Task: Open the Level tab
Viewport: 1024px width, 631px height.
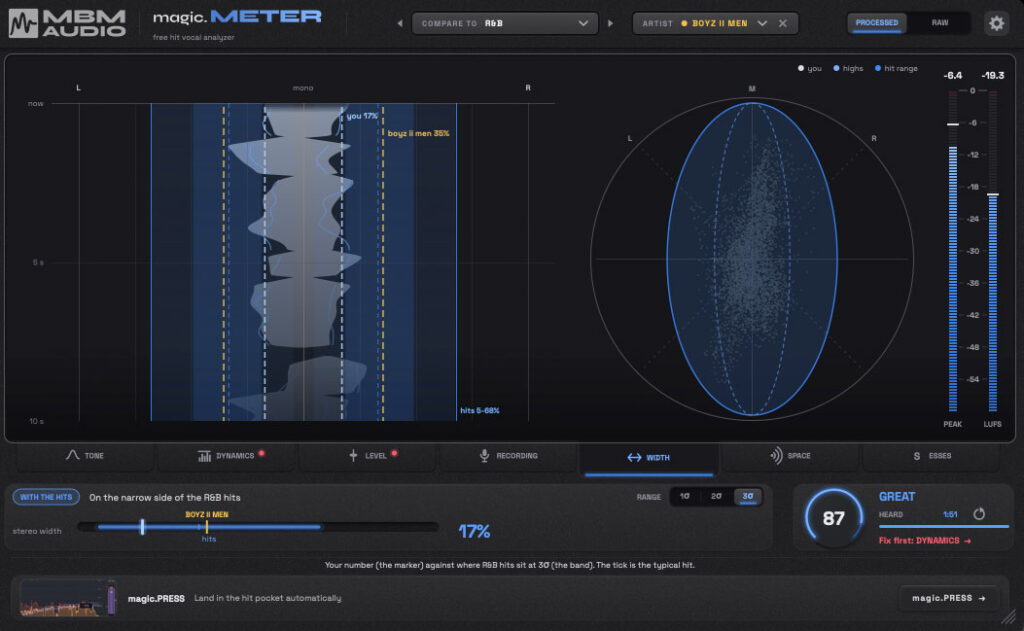Action: click(368, 456)
